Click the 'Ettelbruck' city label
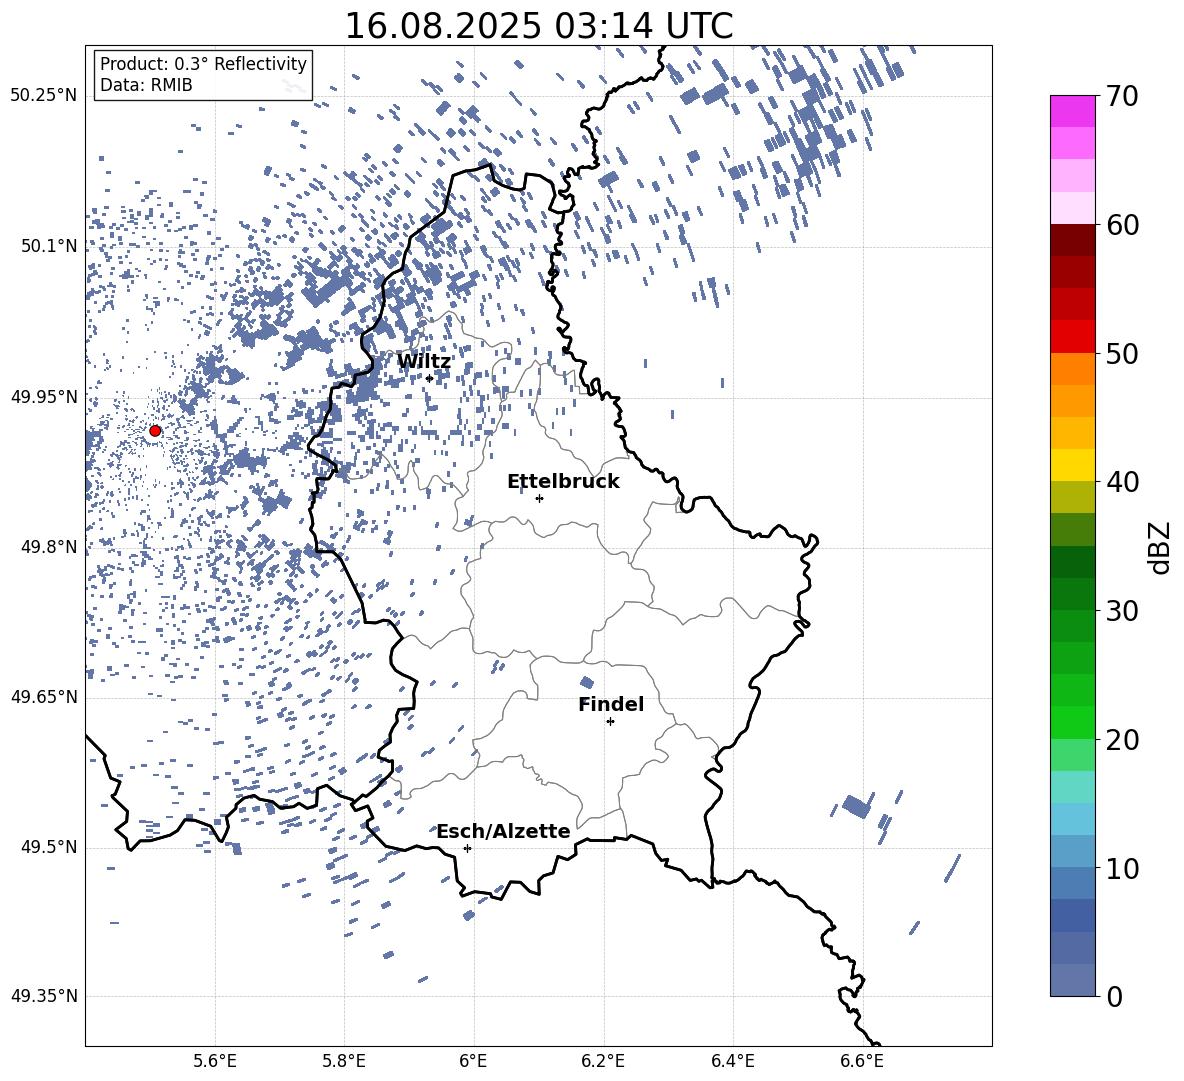This screenshot has width=1184, height=1081. pyautogui.click(x=563, y=482)
